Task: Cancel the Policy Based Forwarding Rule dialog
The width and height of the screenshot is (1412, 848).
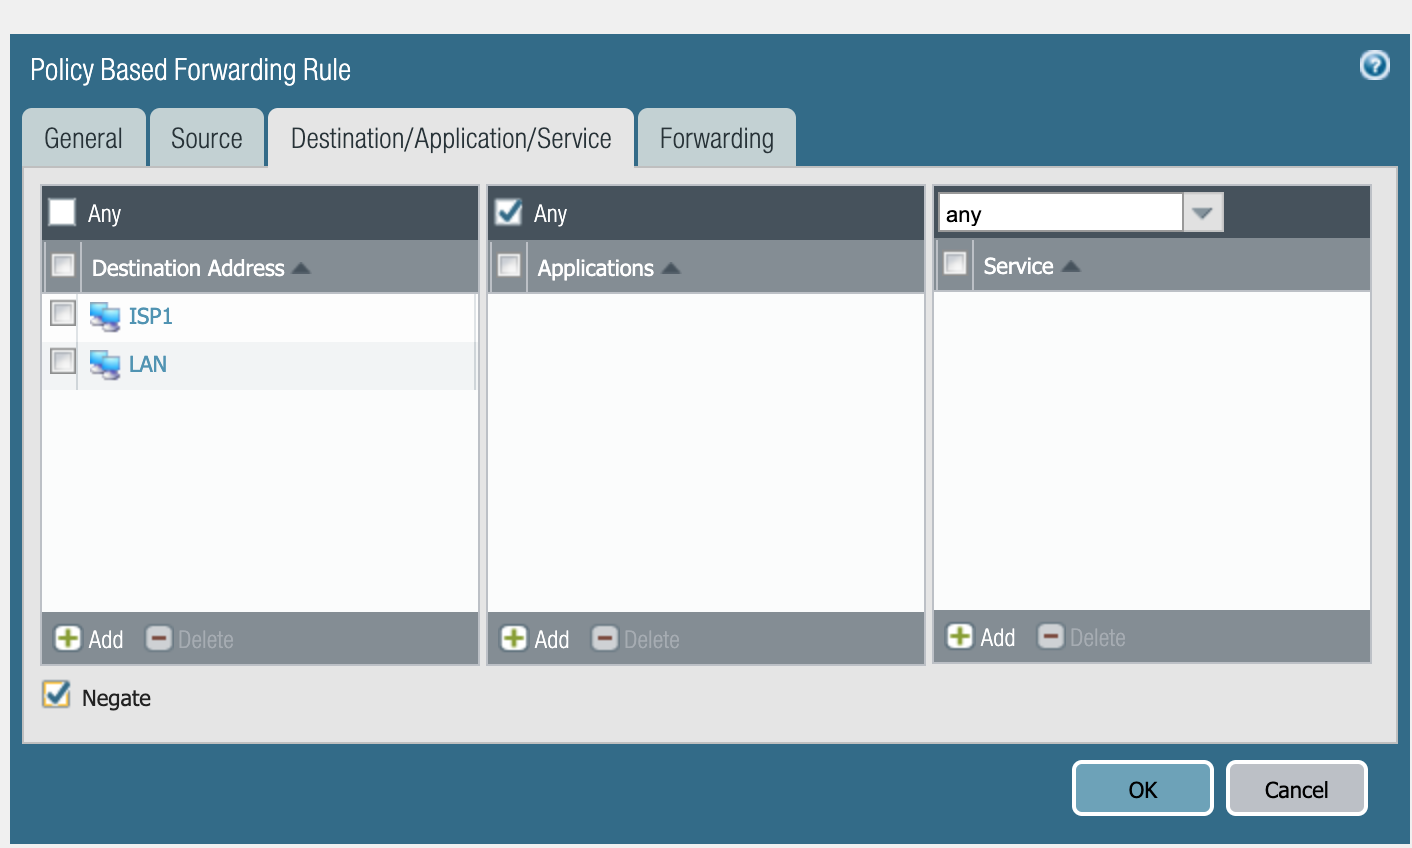Action: (1296, 789)
